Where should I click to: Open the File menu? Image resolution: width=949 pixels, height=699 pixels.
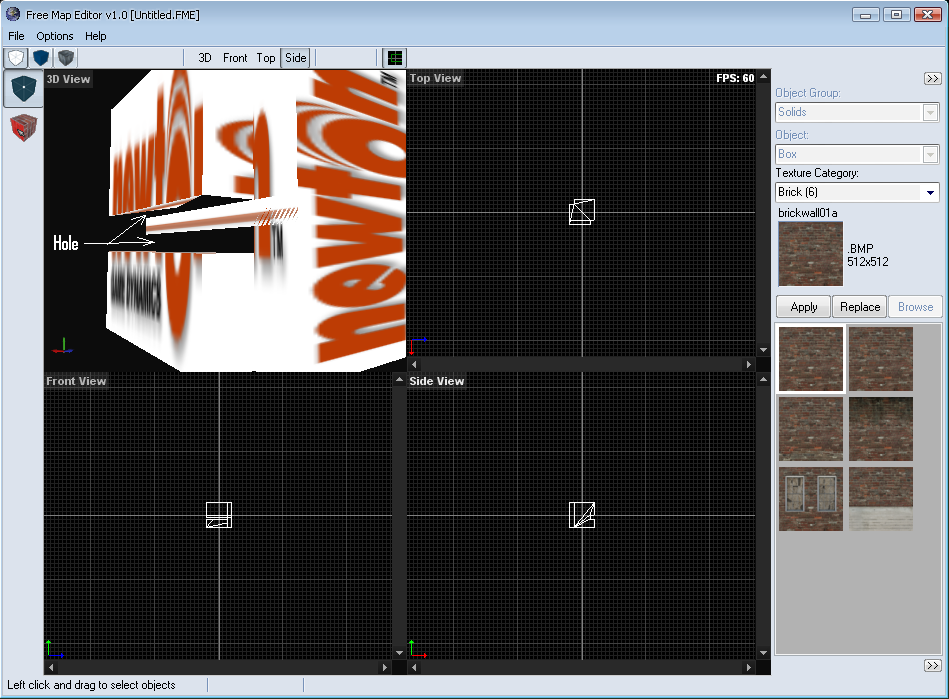point(16,36)
